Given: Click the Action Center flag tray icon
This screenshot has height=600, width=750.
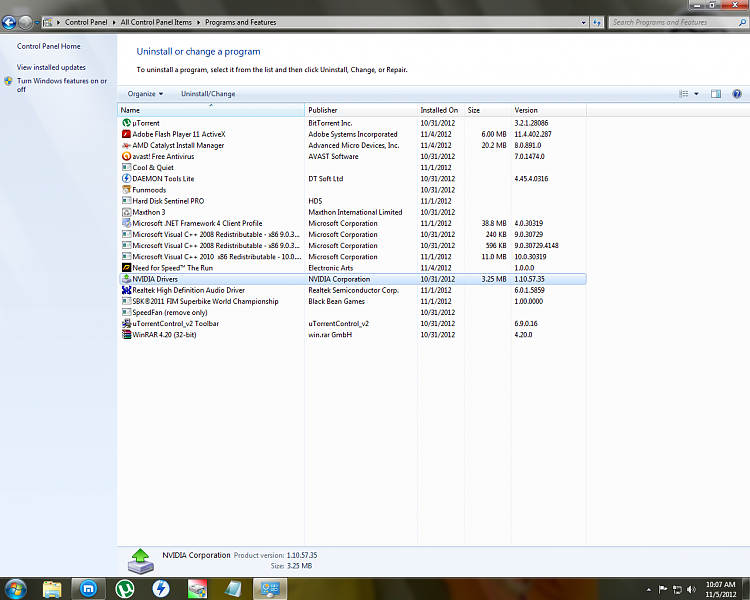Looking at the screenshot, I should pyautogui.click(x=662, y=589).
